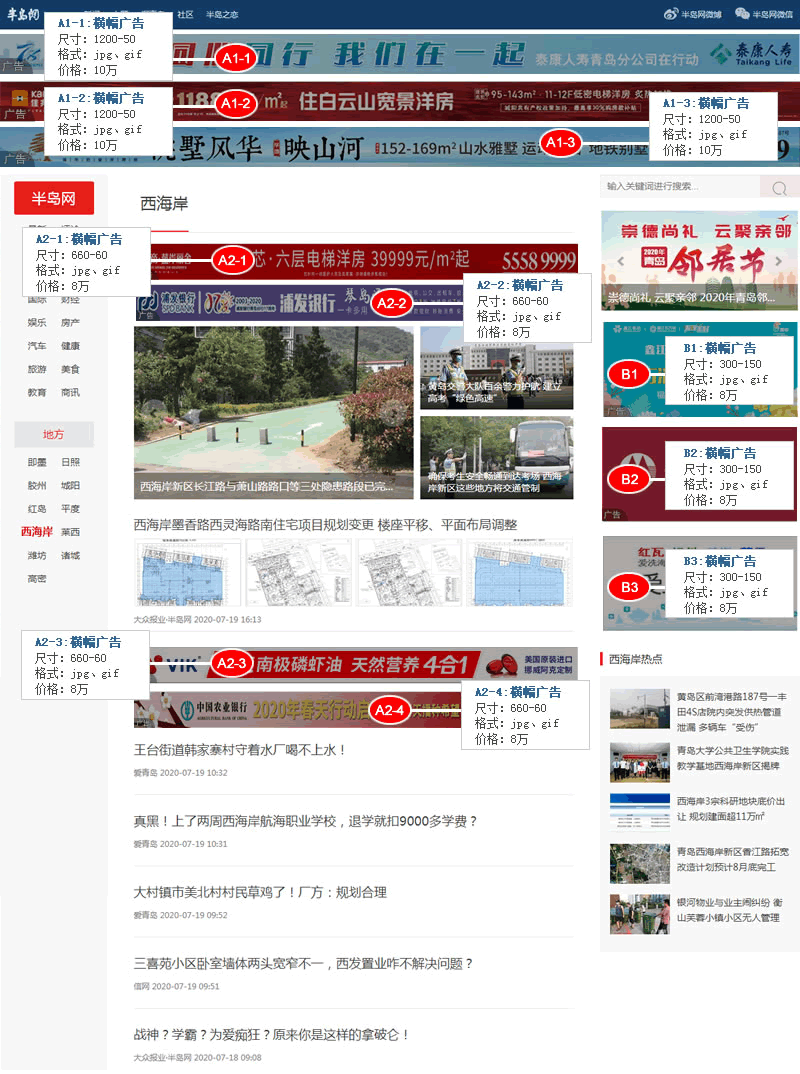Open hot item 青岛大学公共卫生学院 headline
Image resolution: width=800 pixels, height=1074 pixels.
pos(732,758)
